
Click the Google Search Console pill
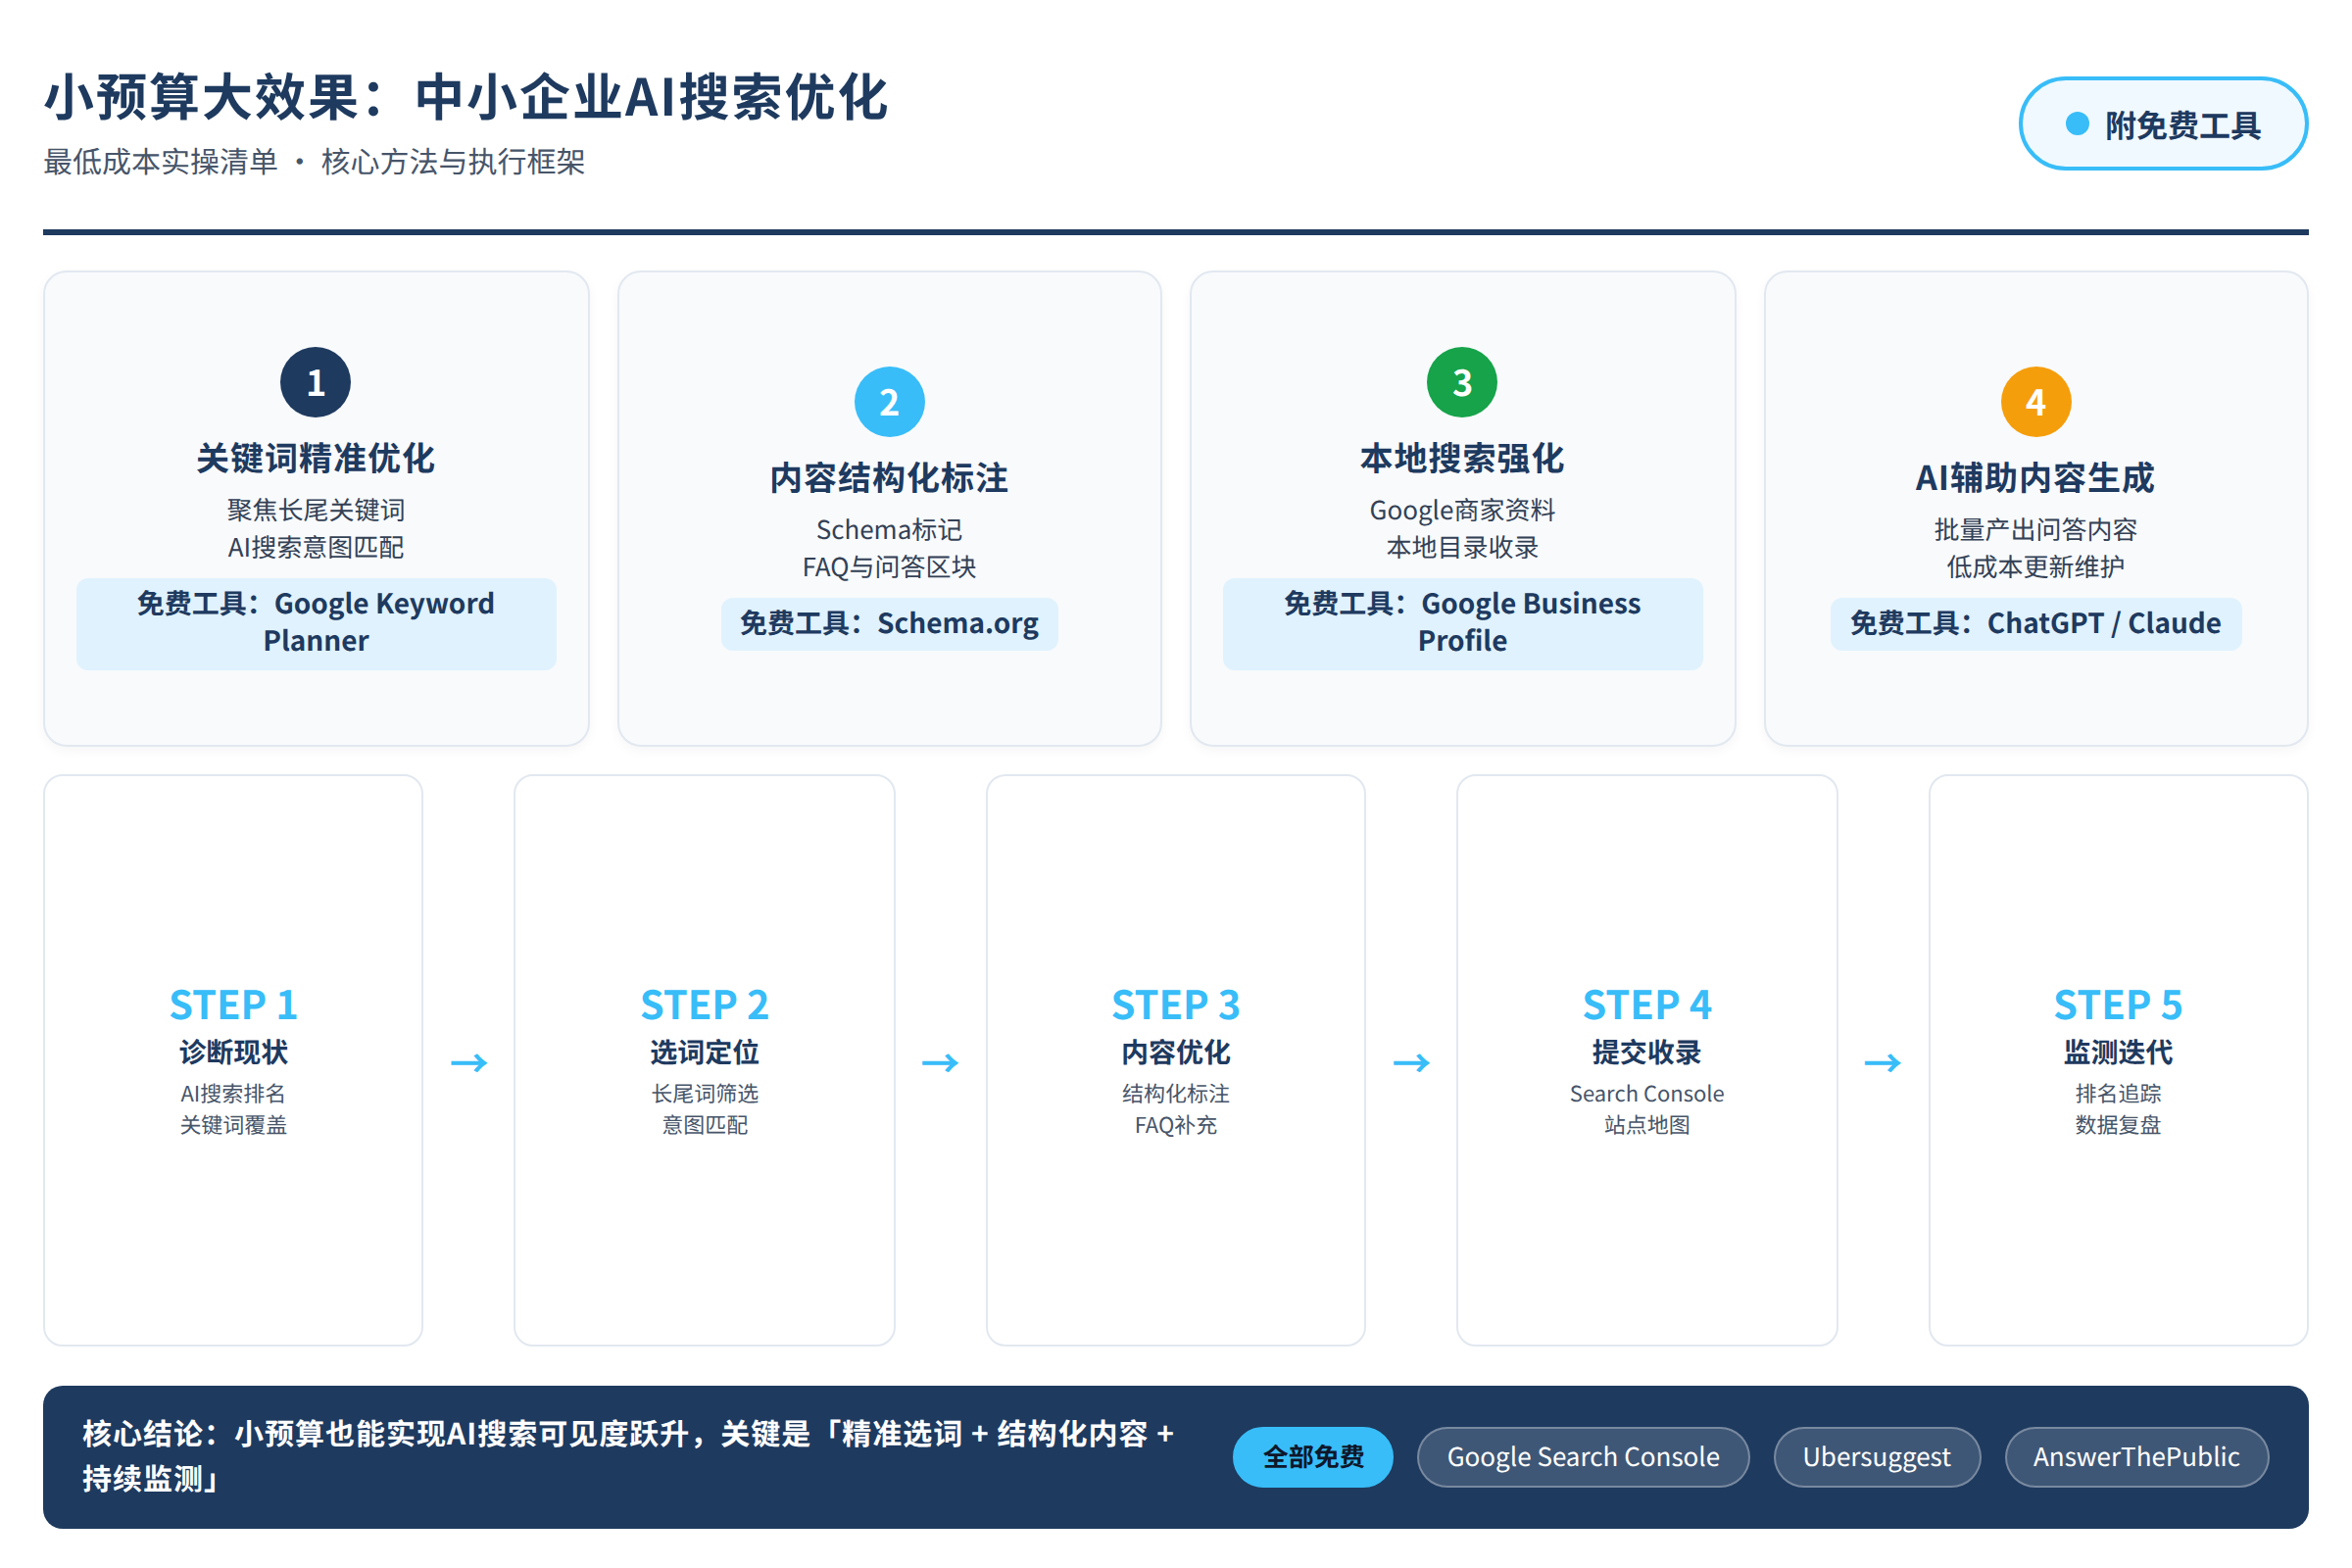click(1583, 1457)
